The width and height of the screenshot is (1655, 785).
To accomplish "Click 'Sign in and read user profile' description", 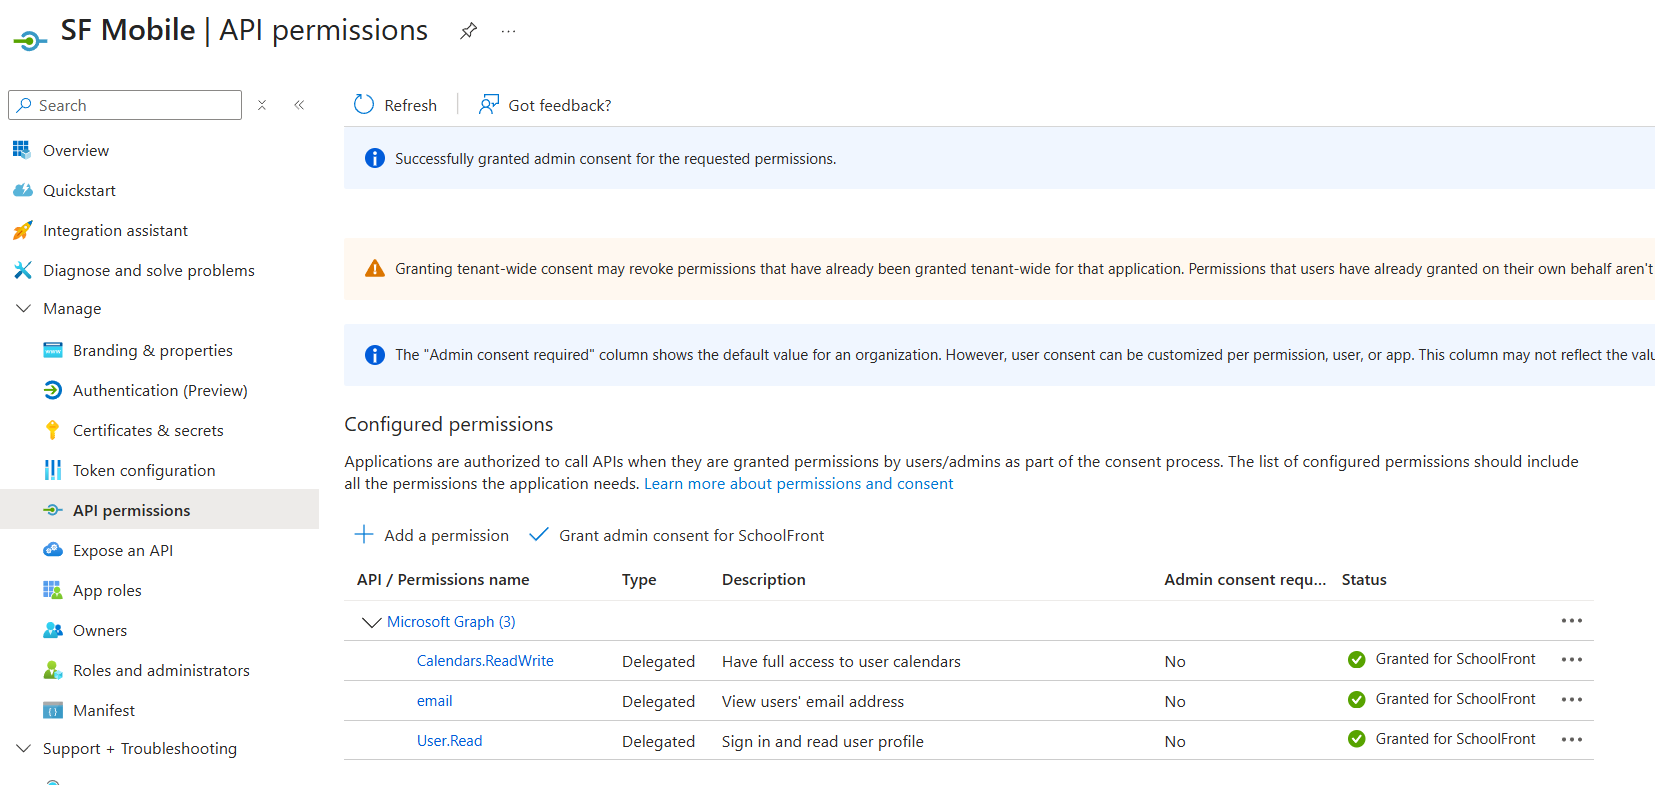I will tap(823, 742).
